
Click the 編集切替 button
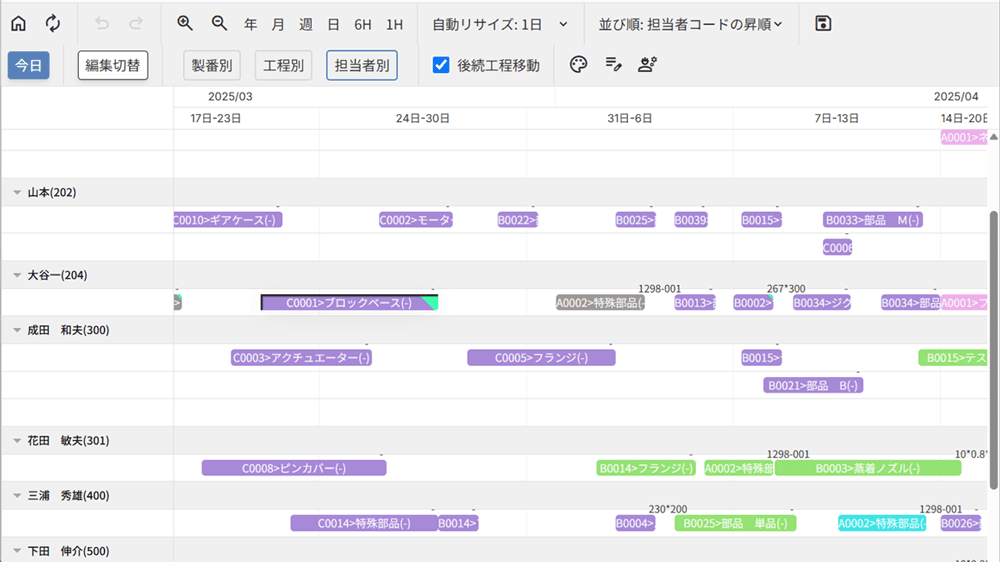click(x=113, y=65)
